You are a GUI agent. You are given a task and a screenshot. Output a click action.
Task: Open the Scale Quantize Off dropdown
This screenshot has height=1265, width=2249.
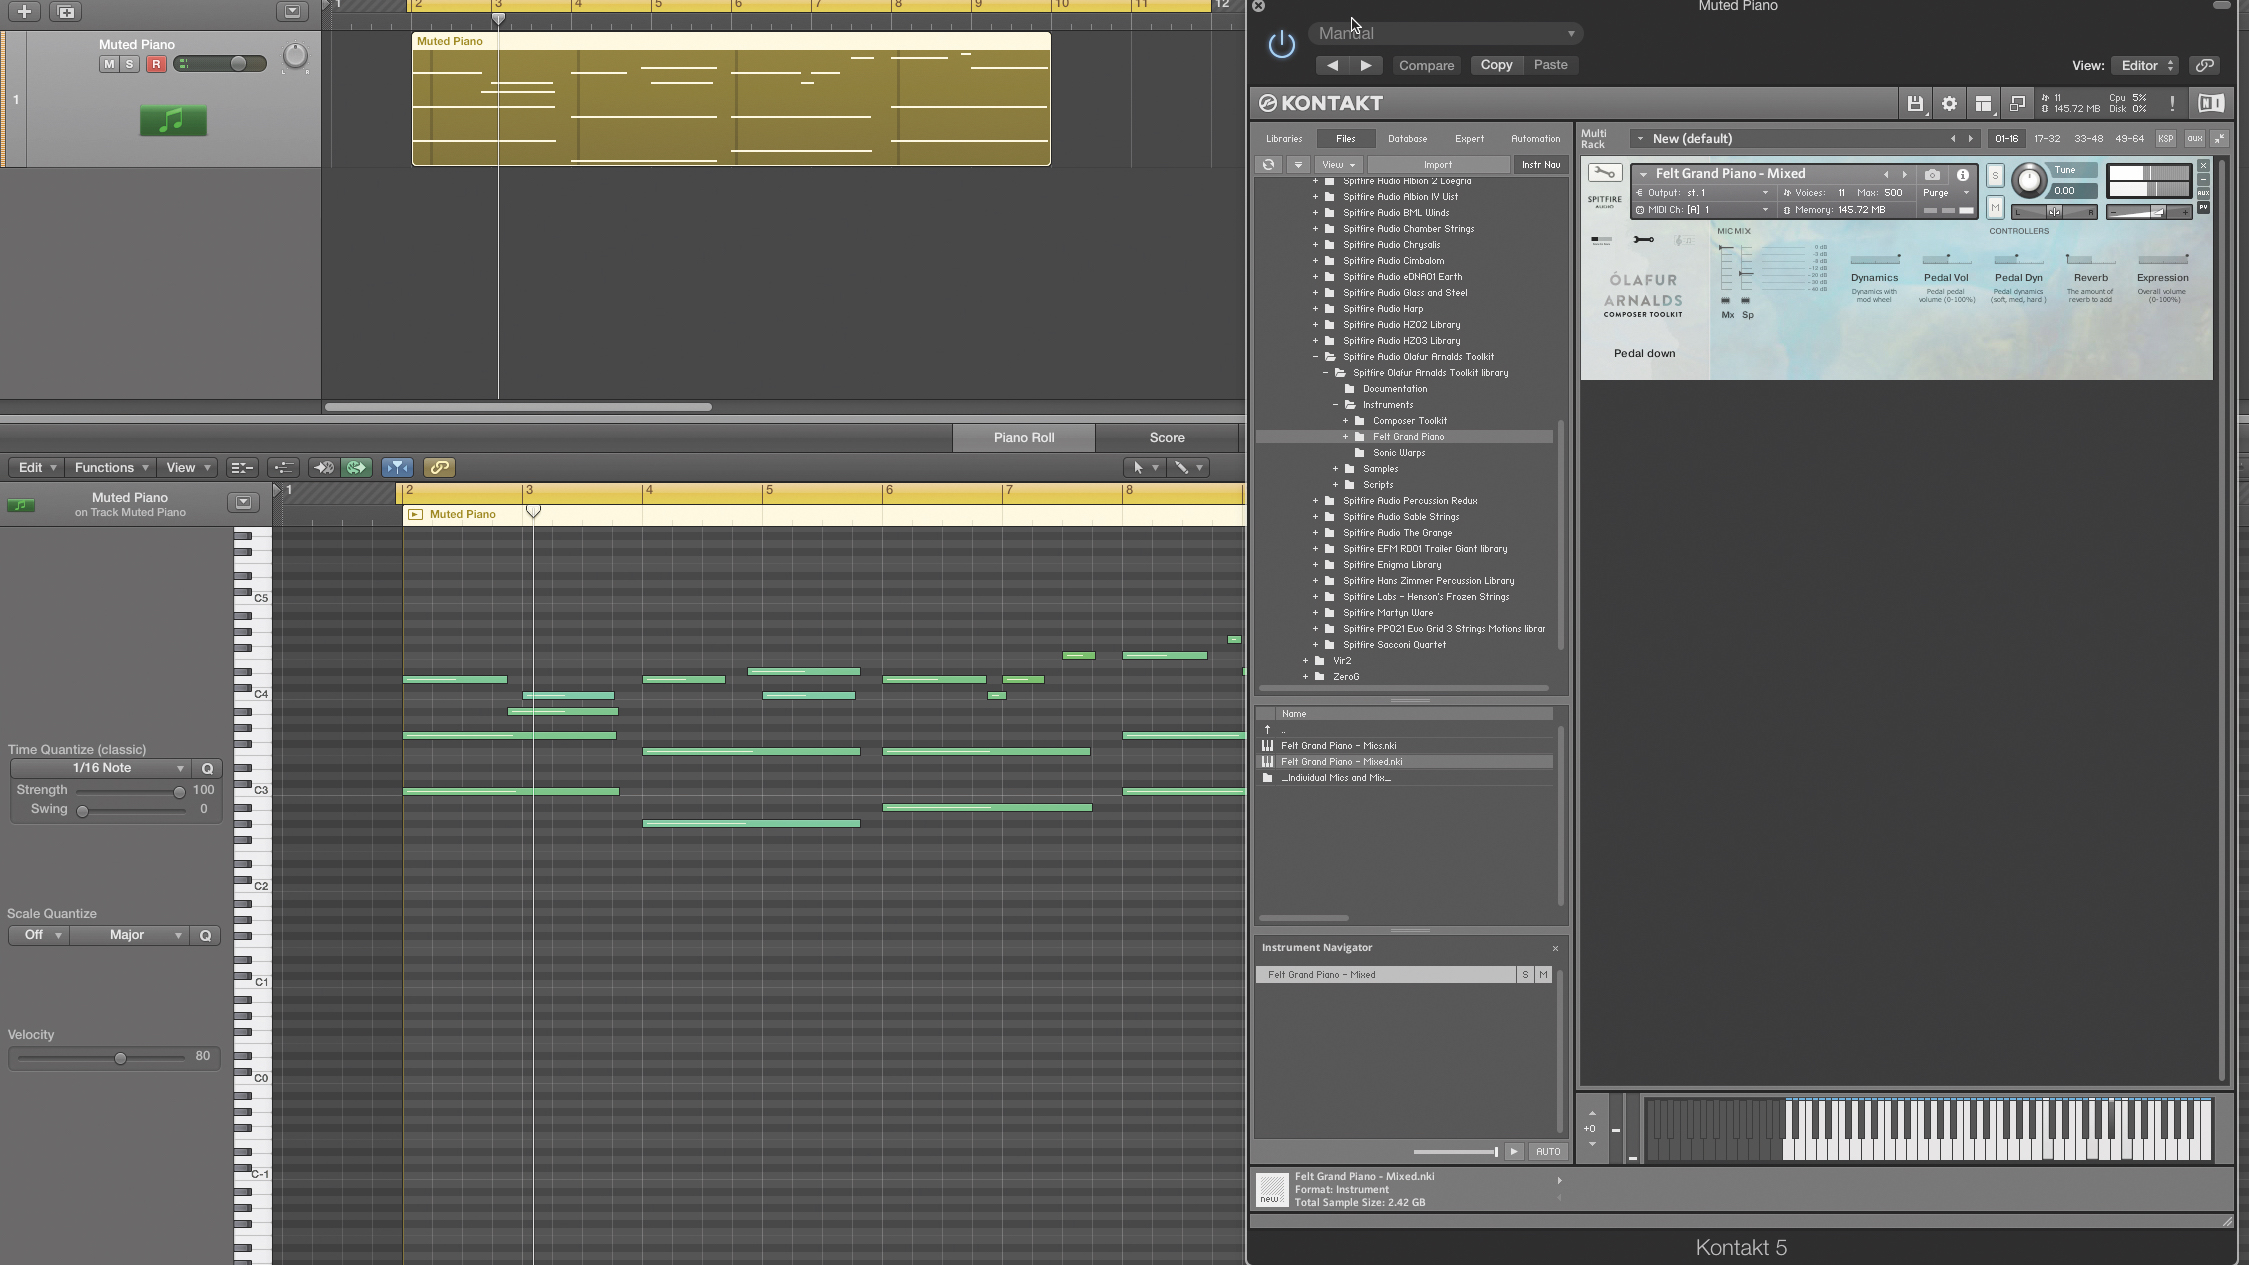tap(38, 935)
